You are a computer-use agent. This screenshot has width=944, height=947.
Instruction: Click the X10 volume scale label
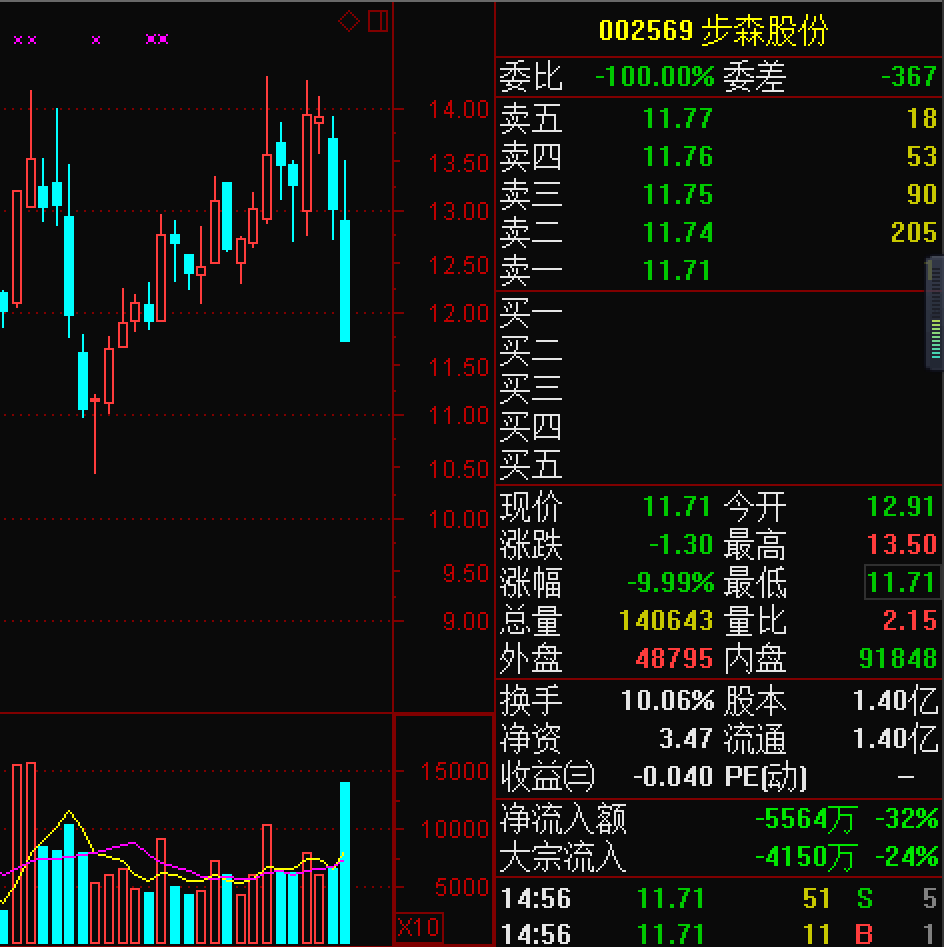coord(419,927)
